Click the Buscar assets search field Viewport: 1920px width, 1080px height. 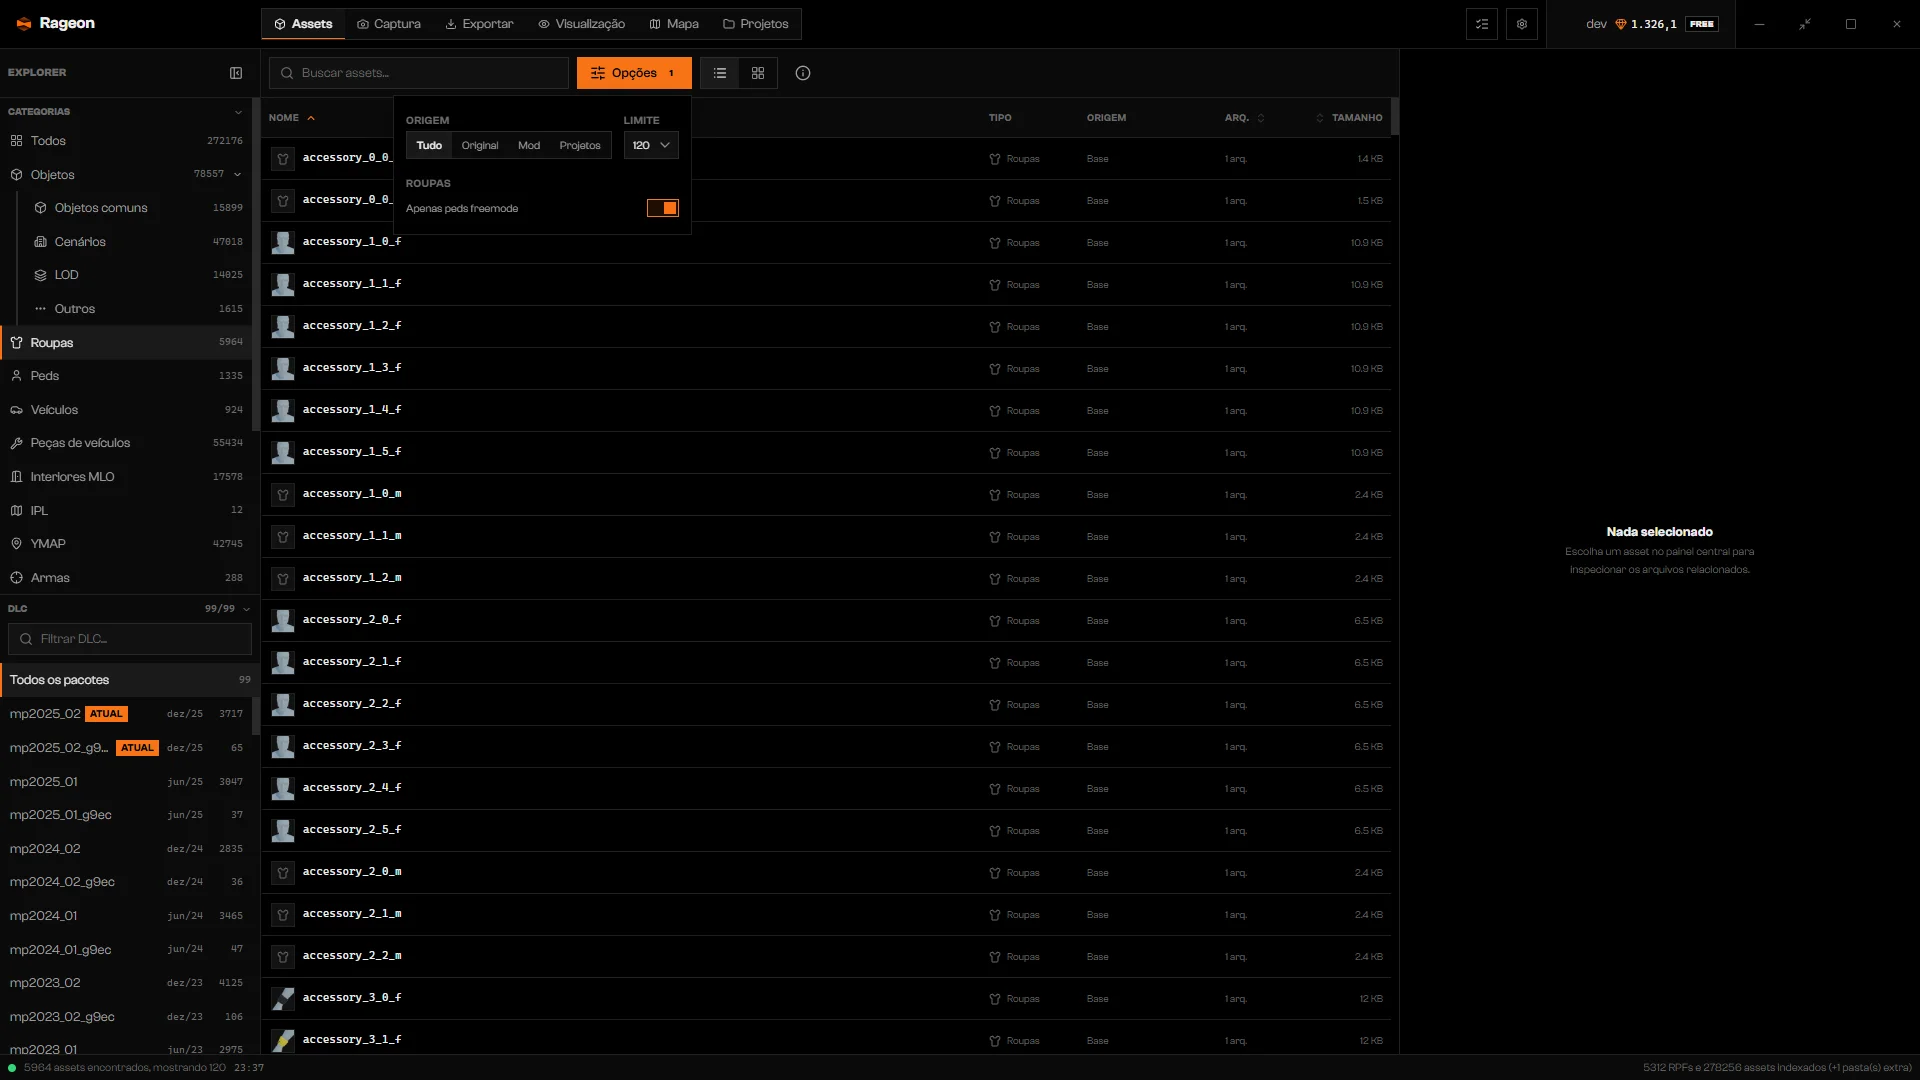pos(419,73)
